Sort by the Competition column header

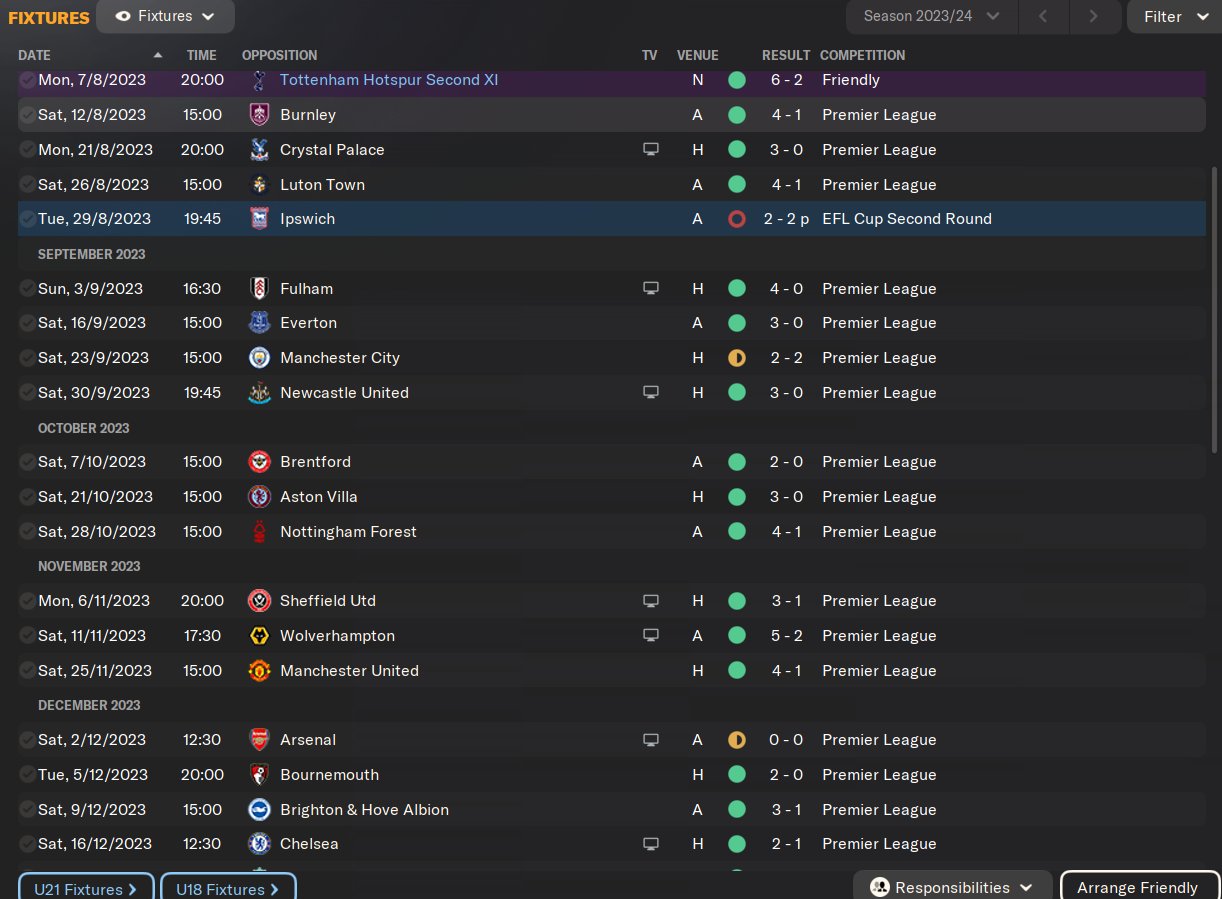[862, 55]
